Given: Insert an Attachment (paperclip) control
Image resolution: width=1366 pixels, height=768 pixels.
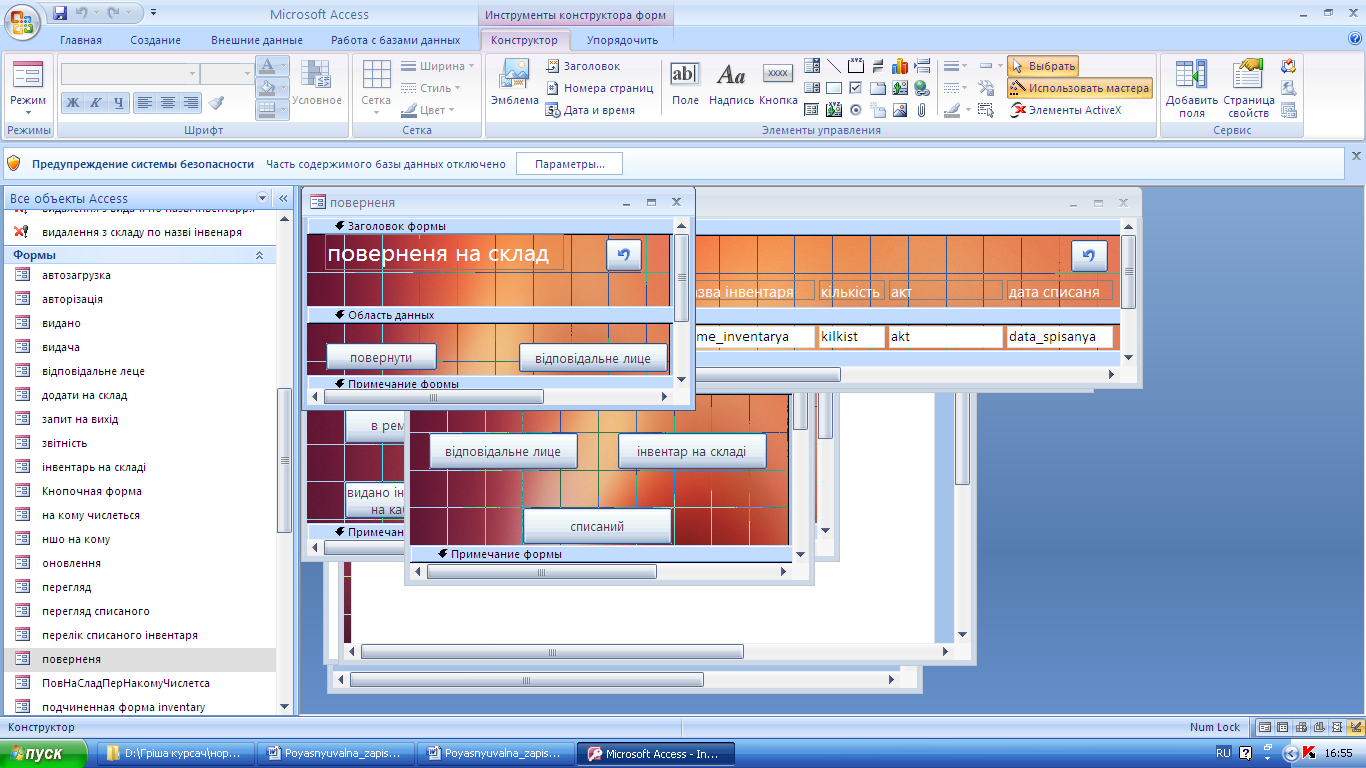Looking at the screenshot, I should click(921, 110).
